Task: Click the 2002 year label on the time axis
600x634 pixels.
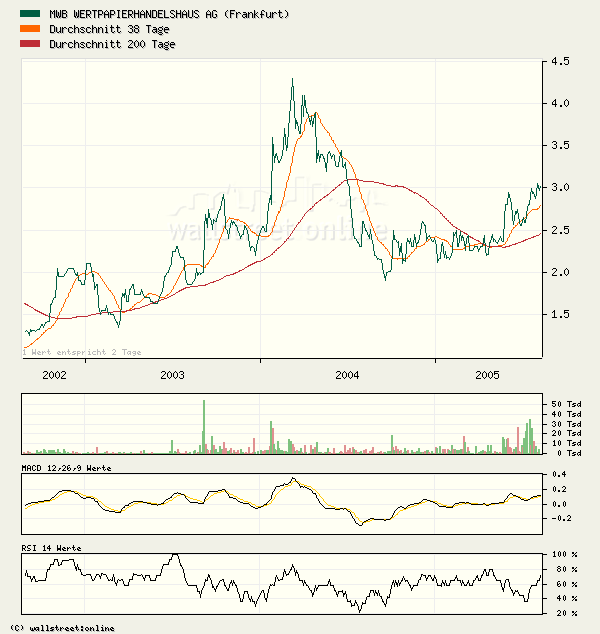Action: coord(54,375)
